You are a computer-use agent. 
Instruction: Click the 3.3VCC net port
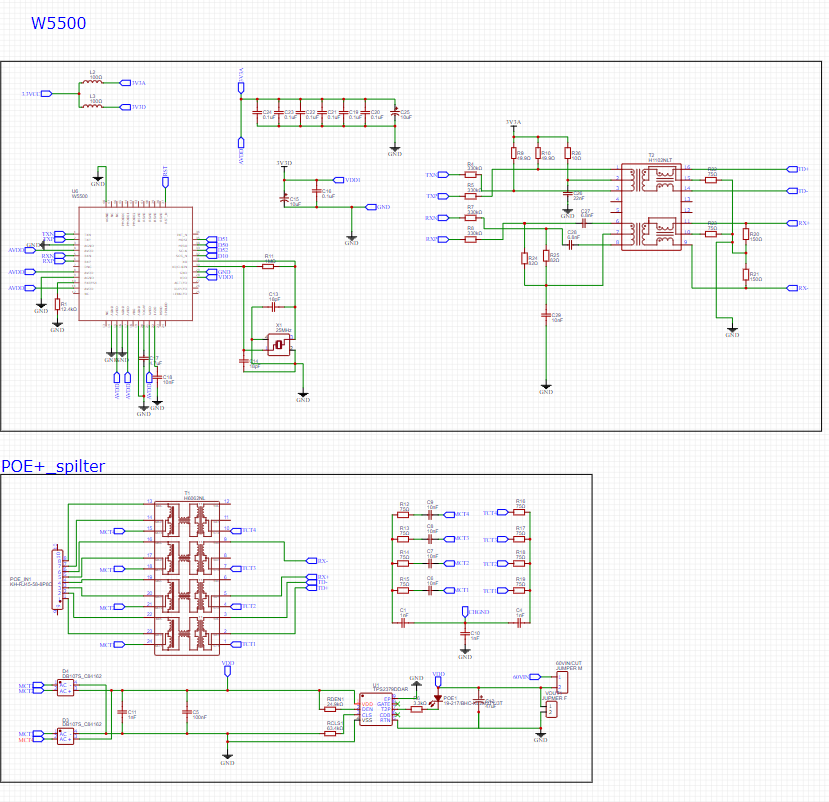[x=47, y=94]
